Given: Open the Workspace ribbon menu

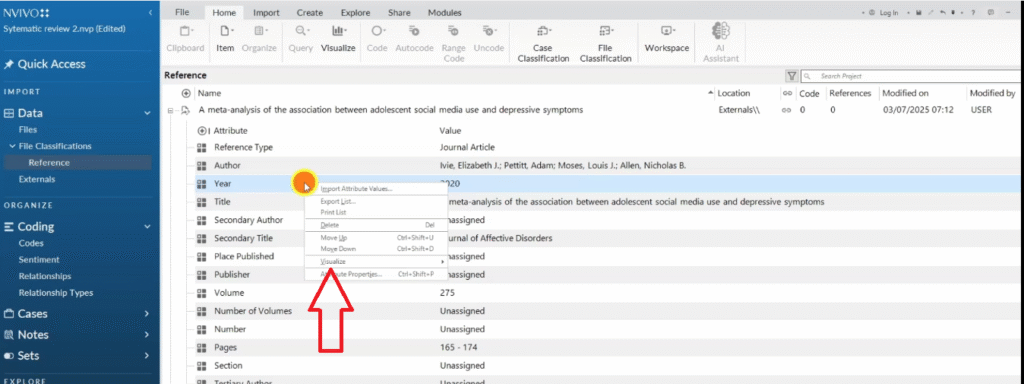Looking at the screenshot, I should tap(666, 39).
